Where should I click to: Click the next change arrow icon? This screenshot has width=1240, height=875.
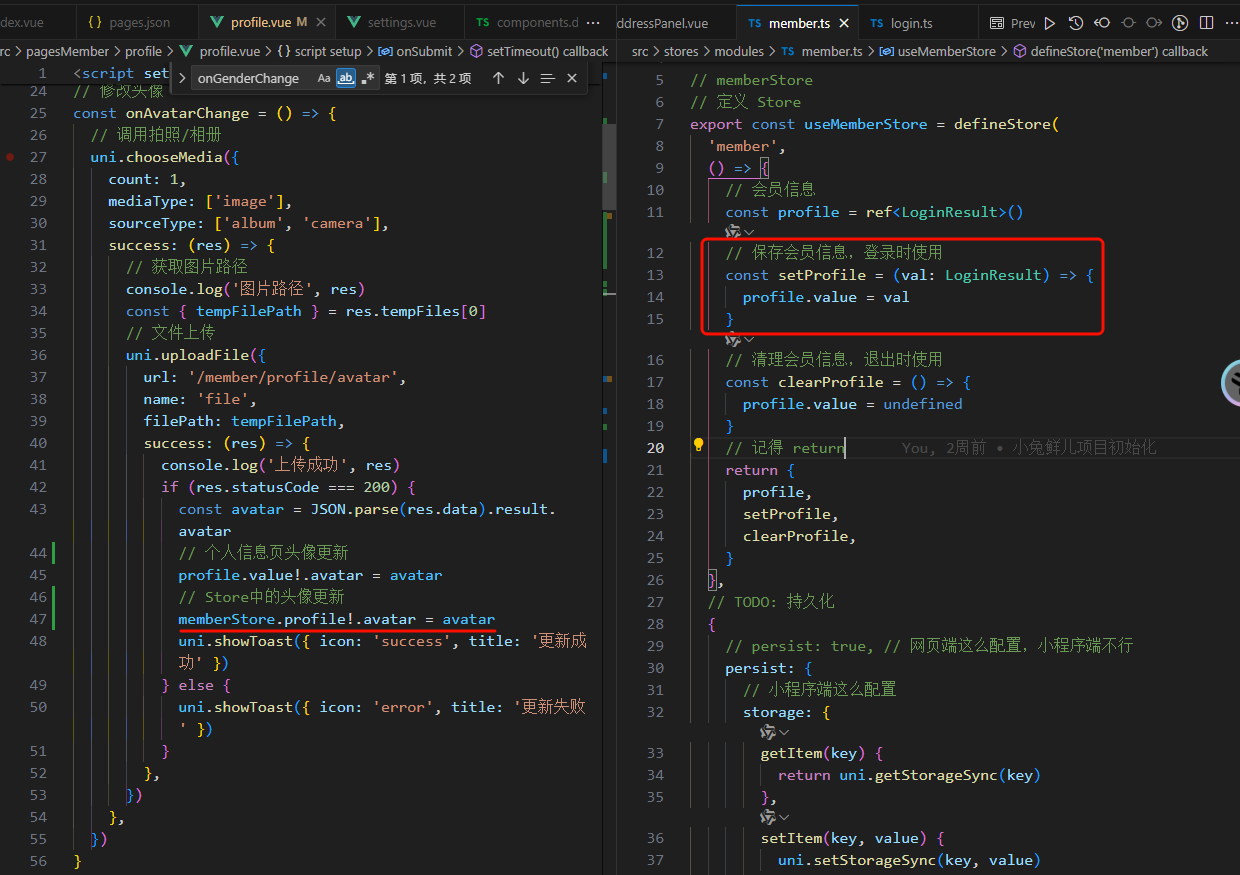(1154, 23)
